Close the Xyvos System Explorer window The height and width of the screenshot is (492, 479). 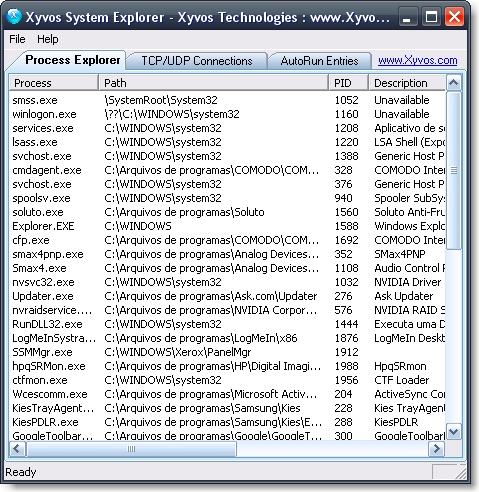(454, 17)
